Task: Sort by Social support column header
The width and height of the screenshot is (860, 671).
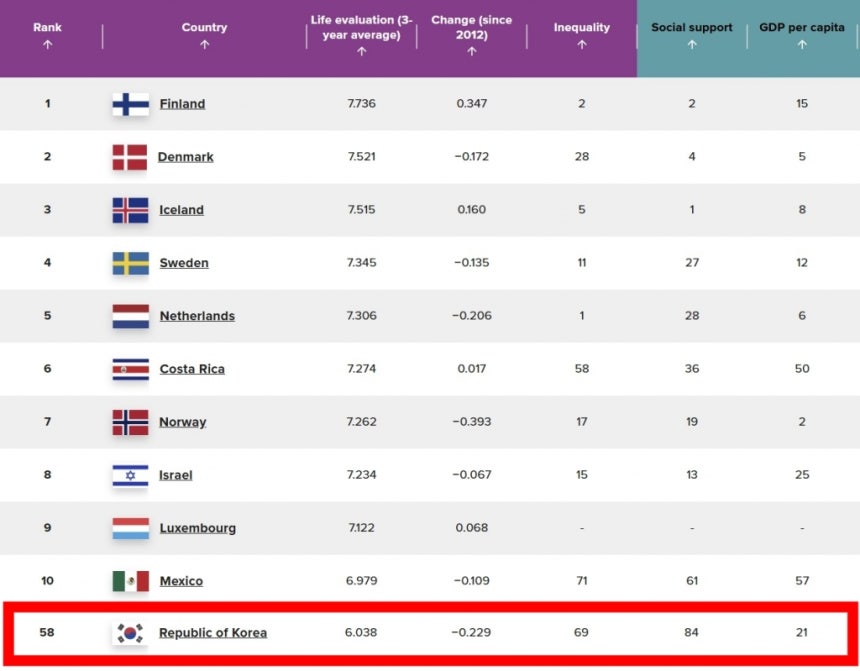Action: tap(692, 27)
